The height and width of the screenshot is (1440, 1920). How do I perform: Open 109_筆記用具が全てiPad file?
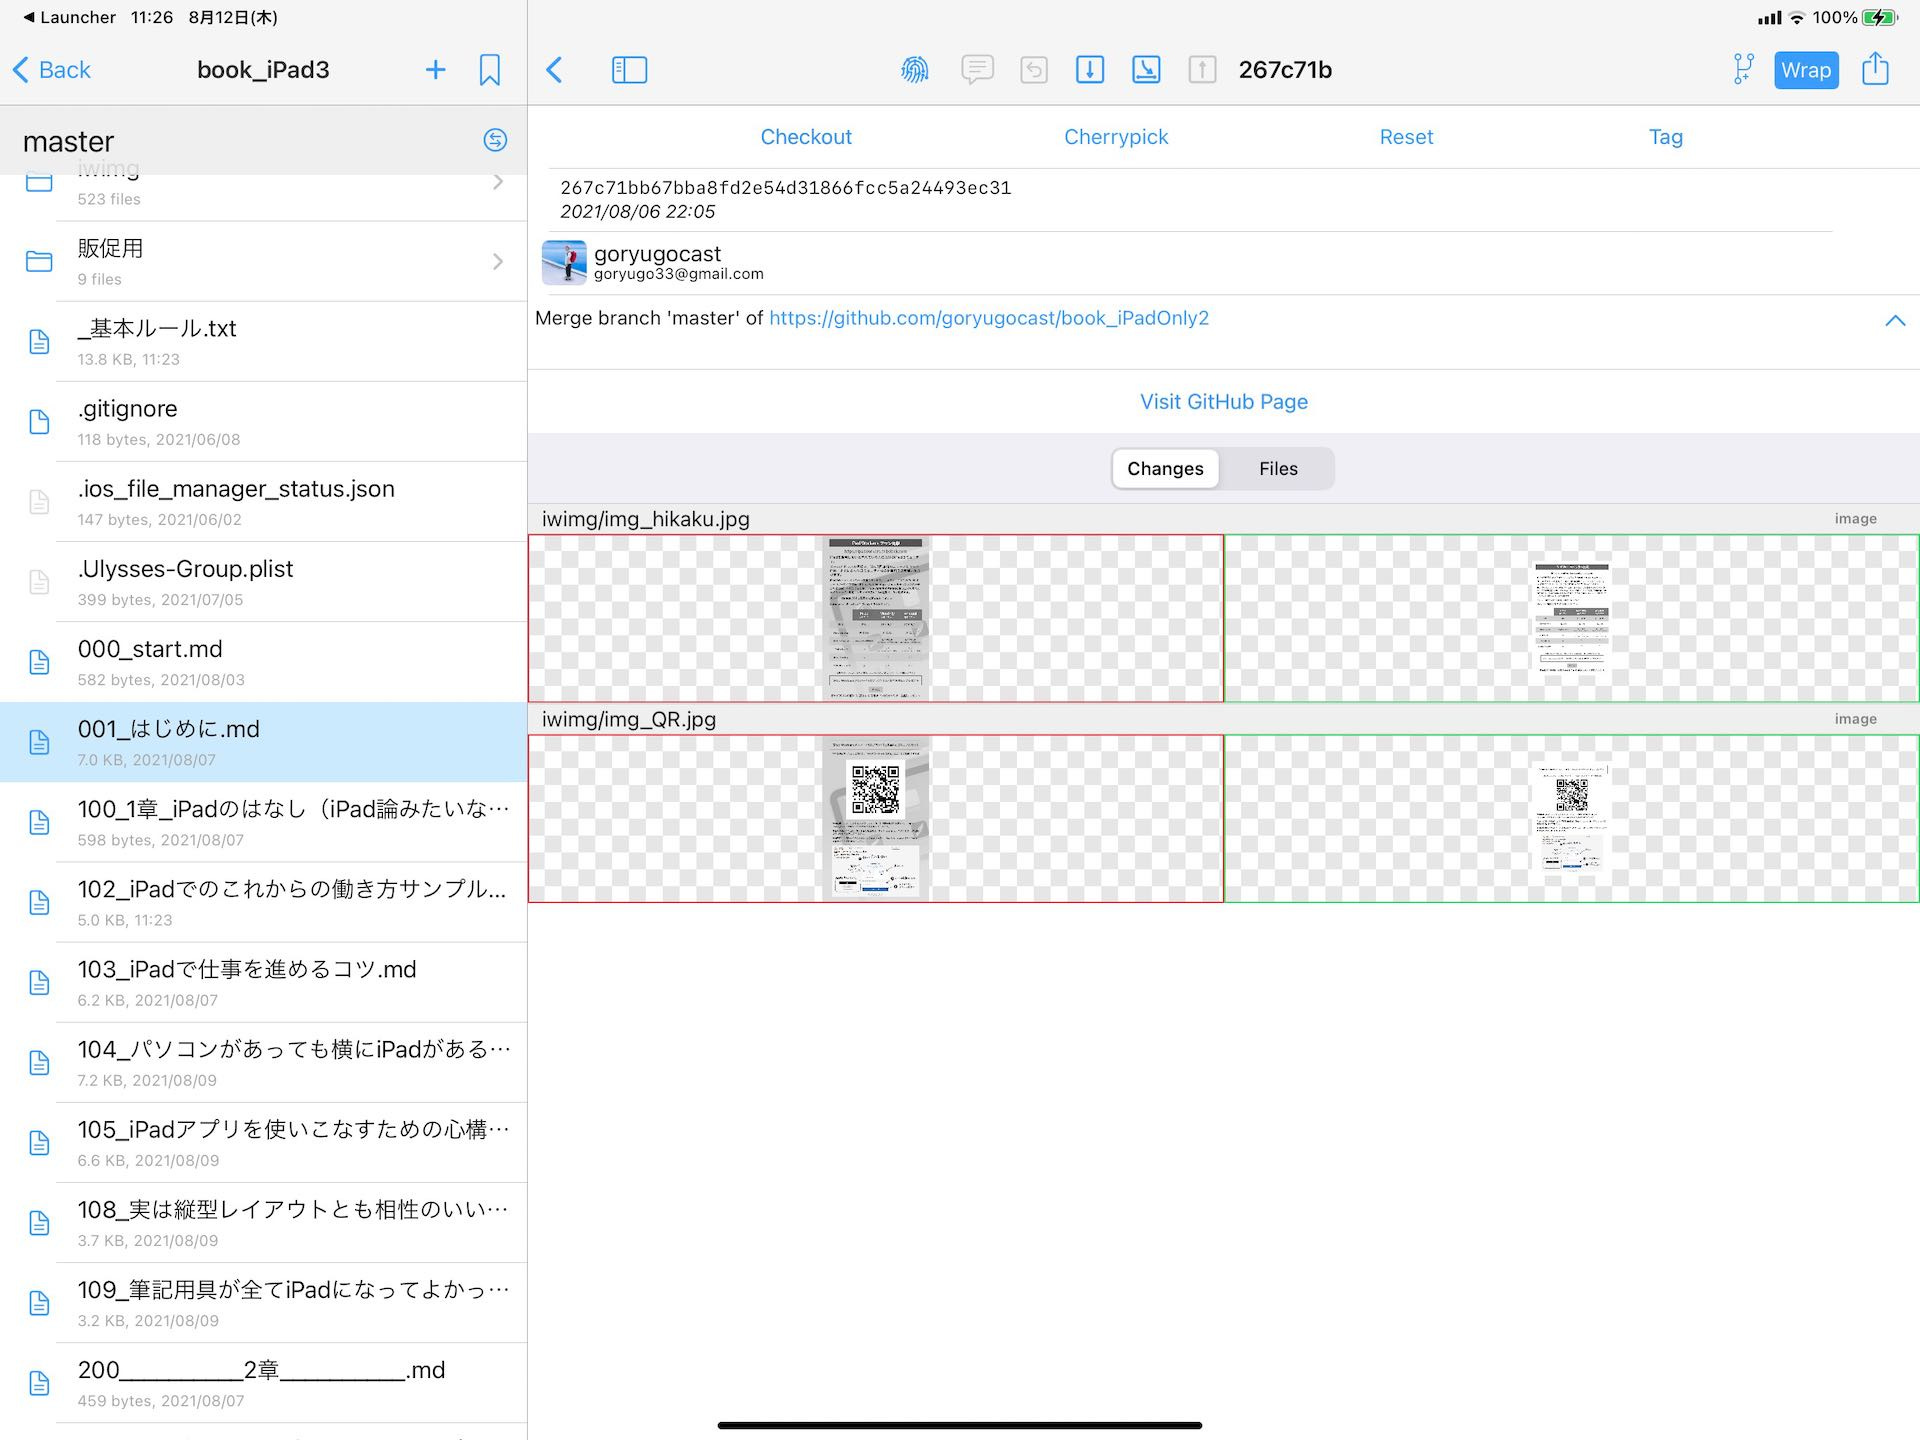pos(264,1302)
